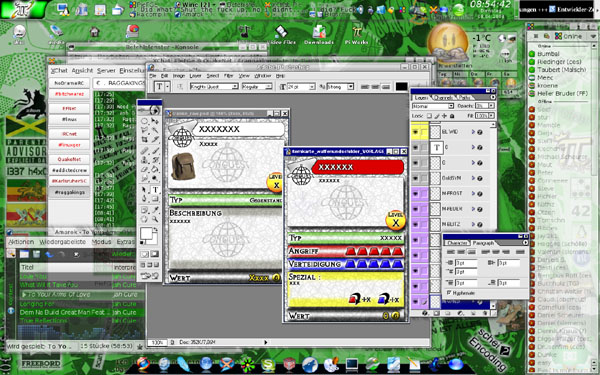Image resolution: width=600 pixels, height=375 pixels.
Task: Toggle the Hyphenate checkbox
Action: pos(449,293)
